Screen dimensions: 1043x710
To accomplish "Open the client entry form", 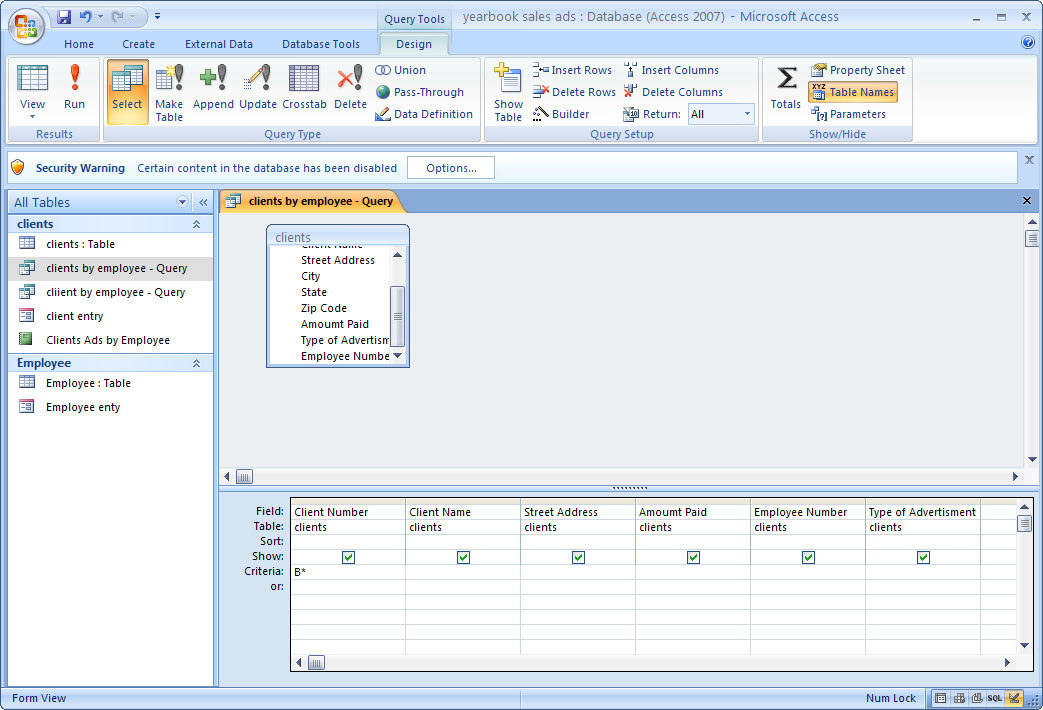I will coord(74,316).
